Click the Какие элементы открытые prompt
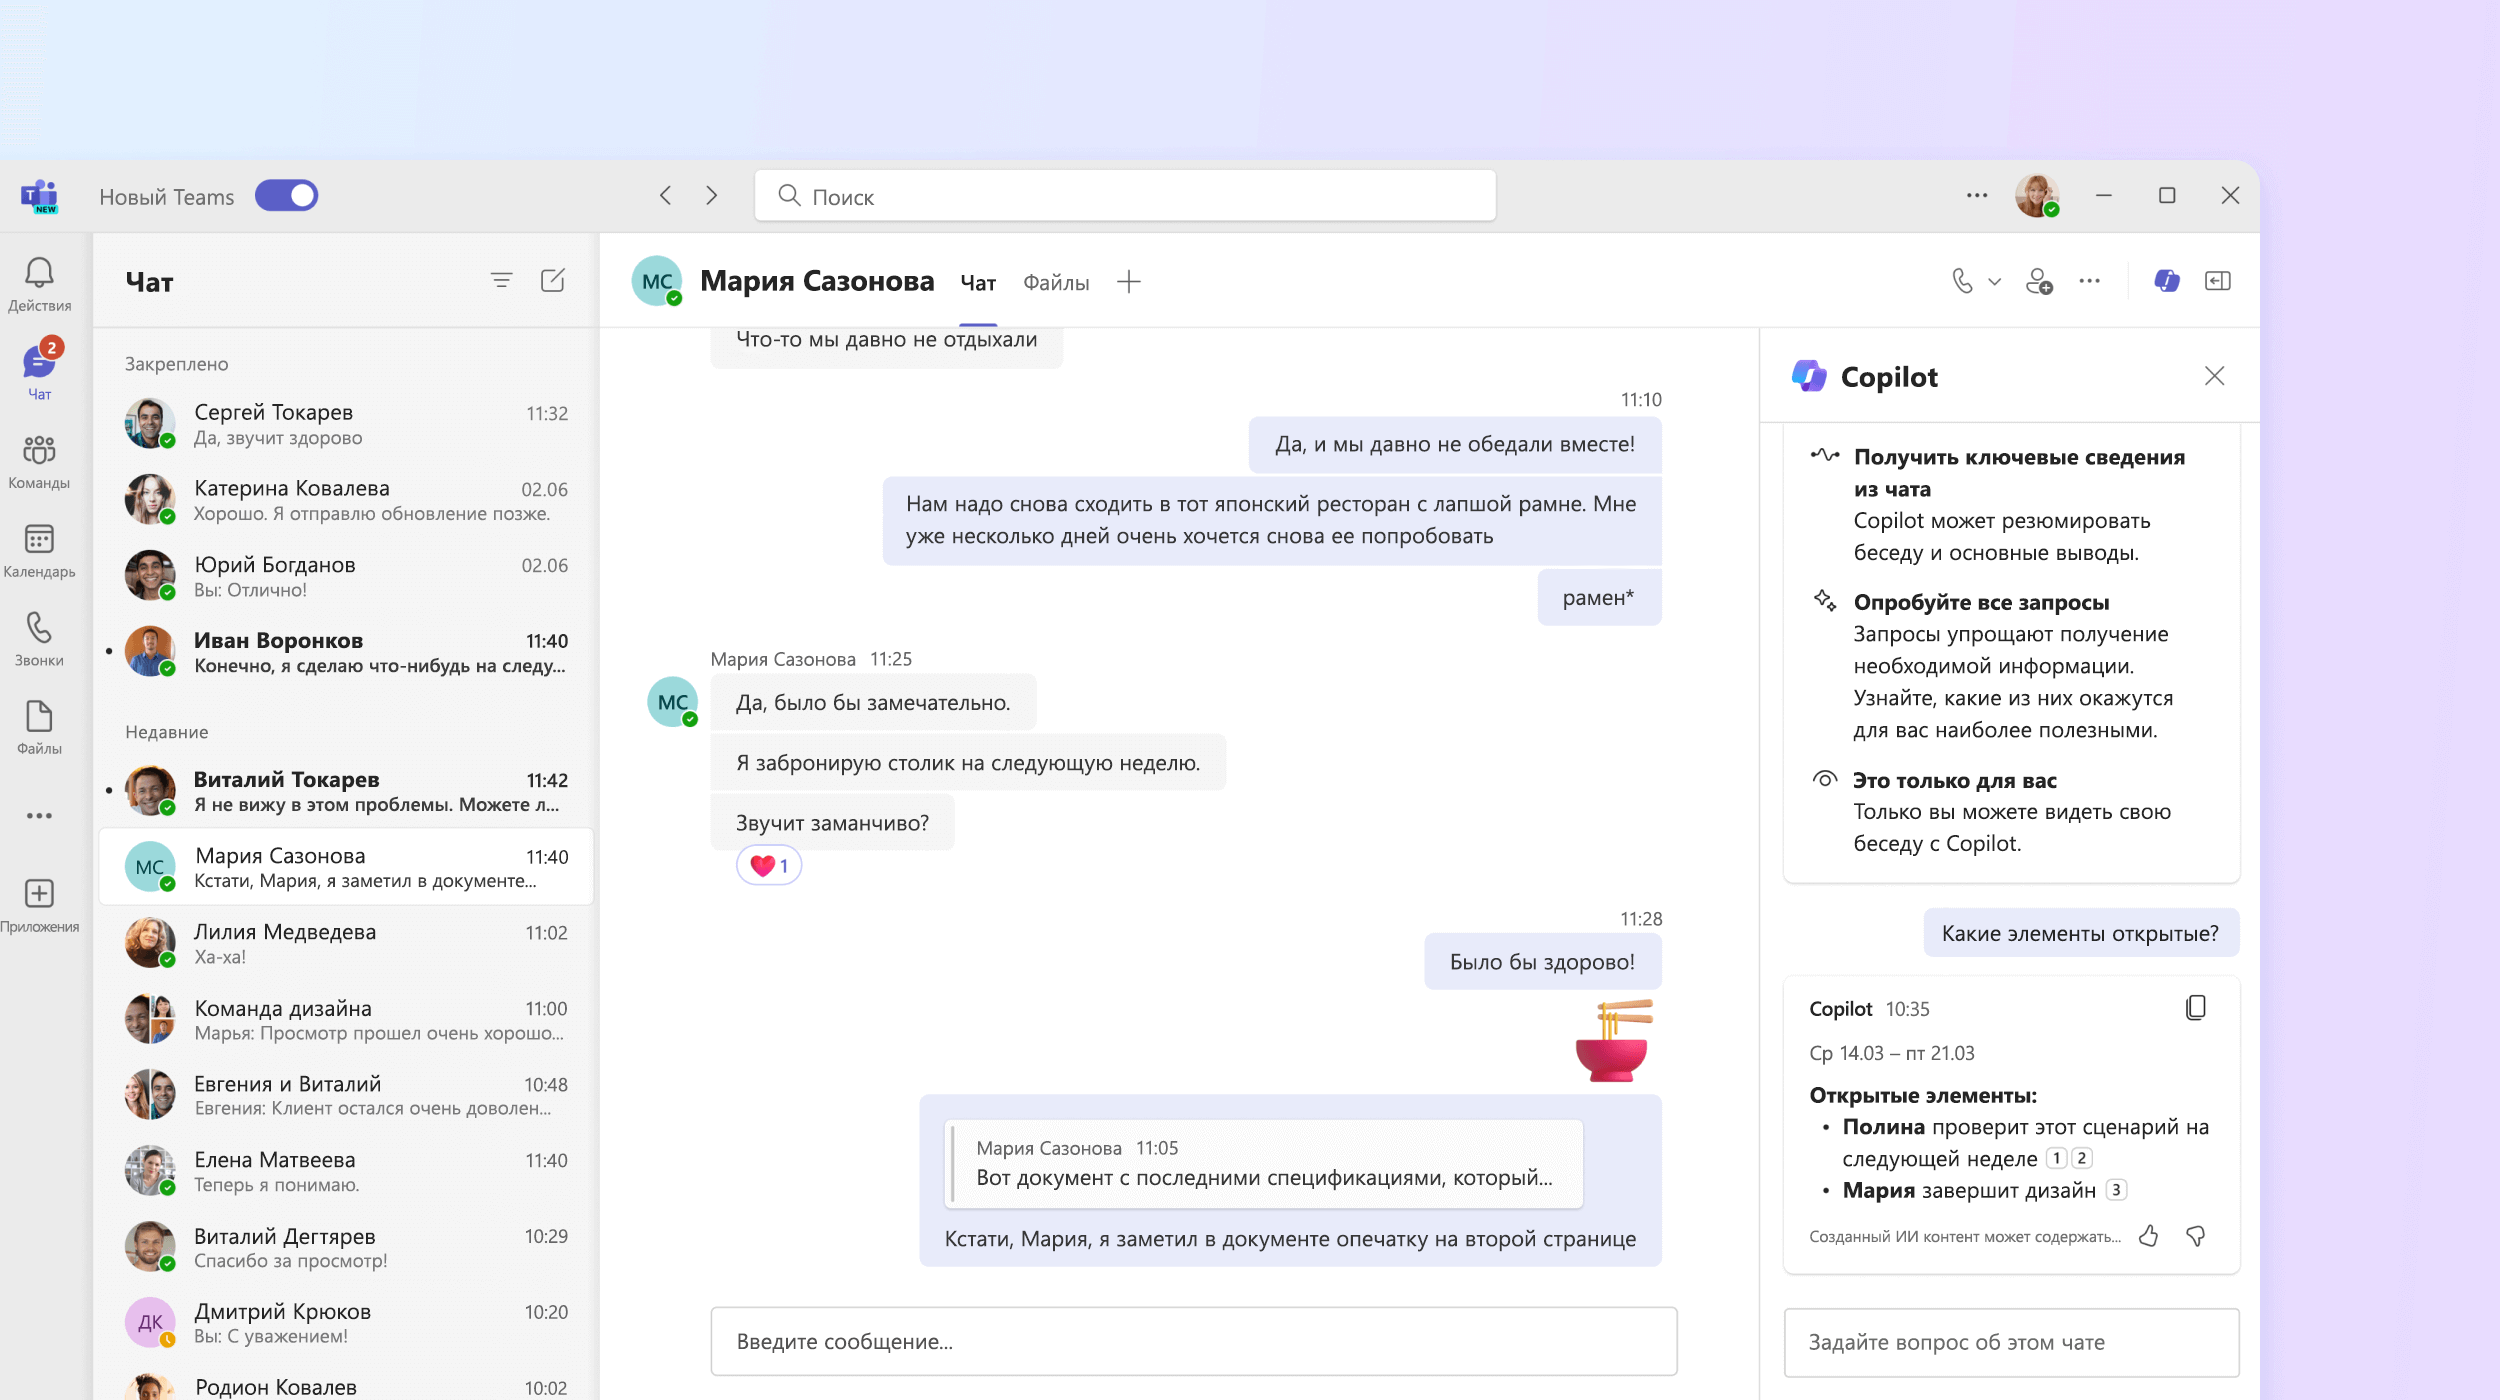 (x=2080, y=933)
